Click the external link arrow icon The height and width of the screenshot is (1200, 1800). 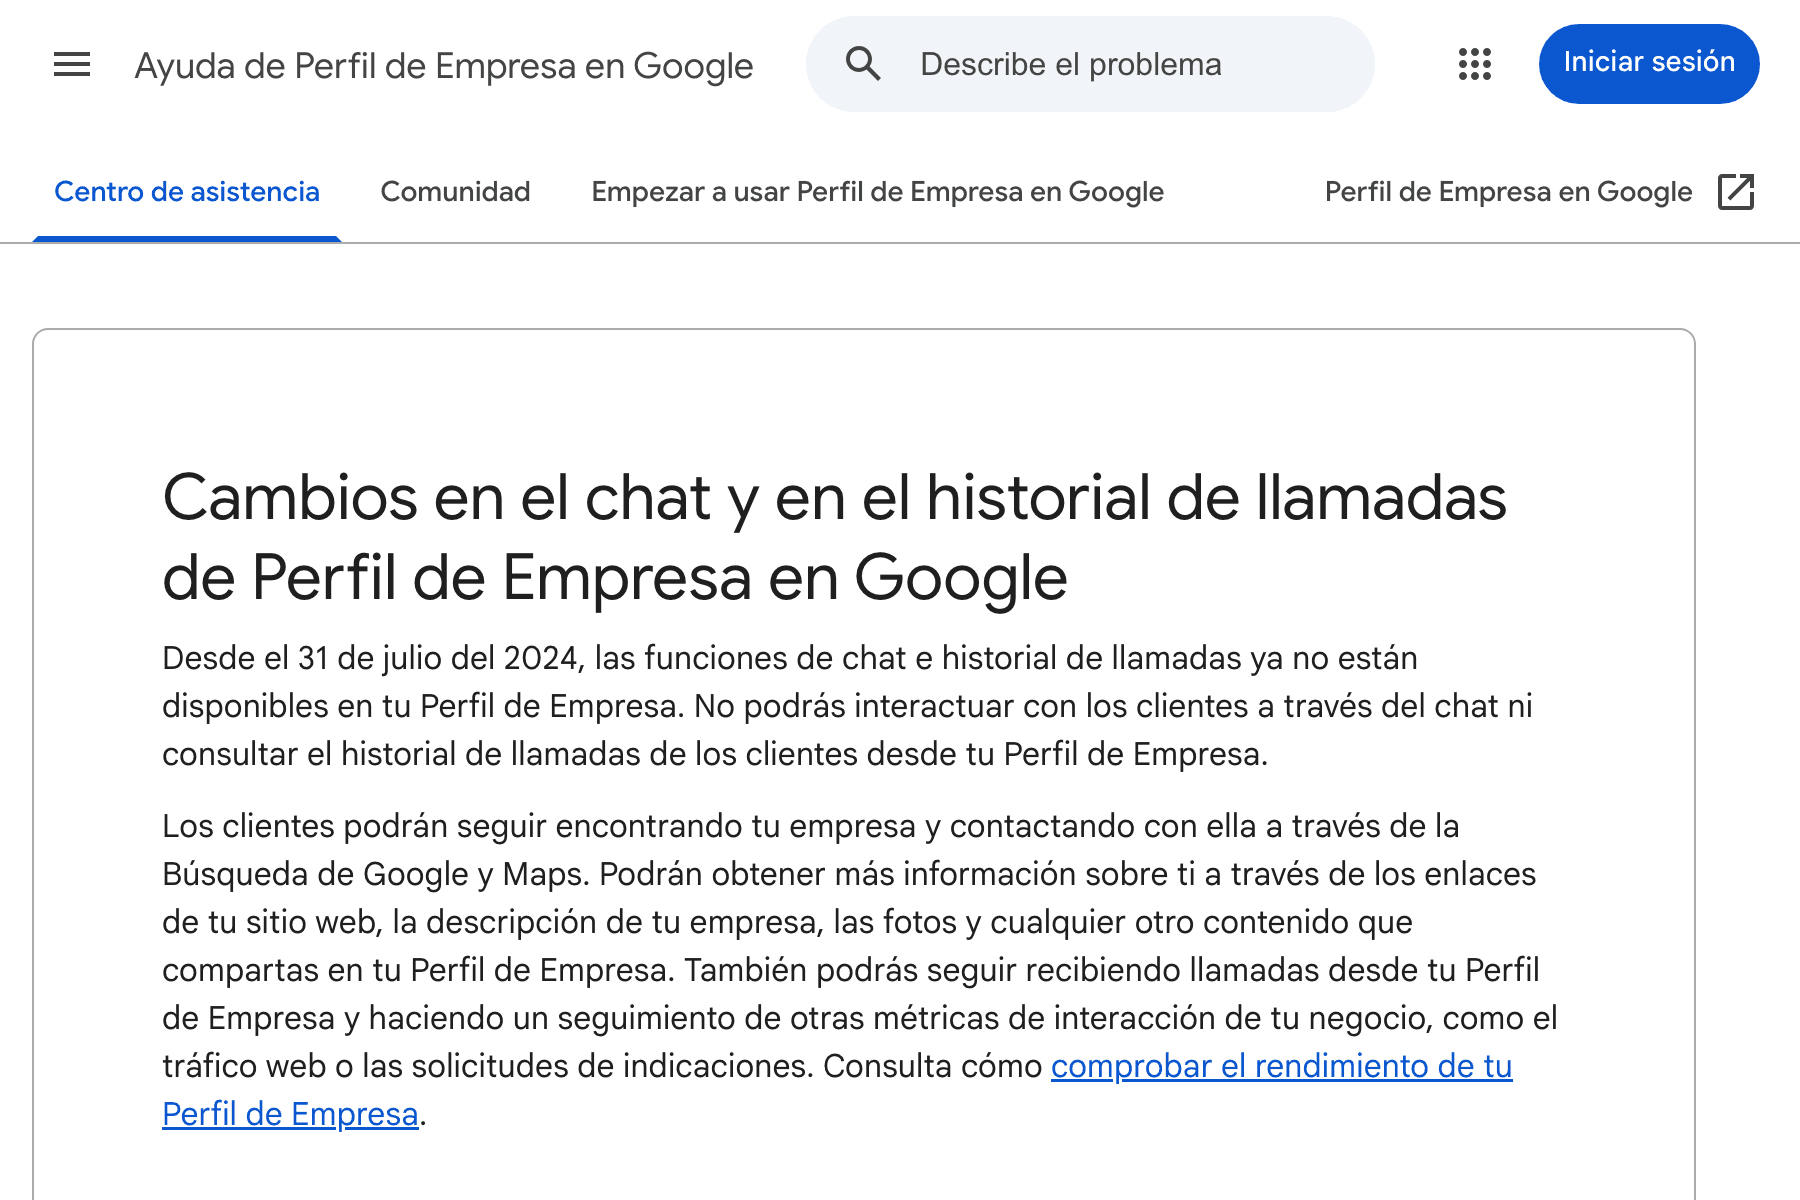(1736, 191)
